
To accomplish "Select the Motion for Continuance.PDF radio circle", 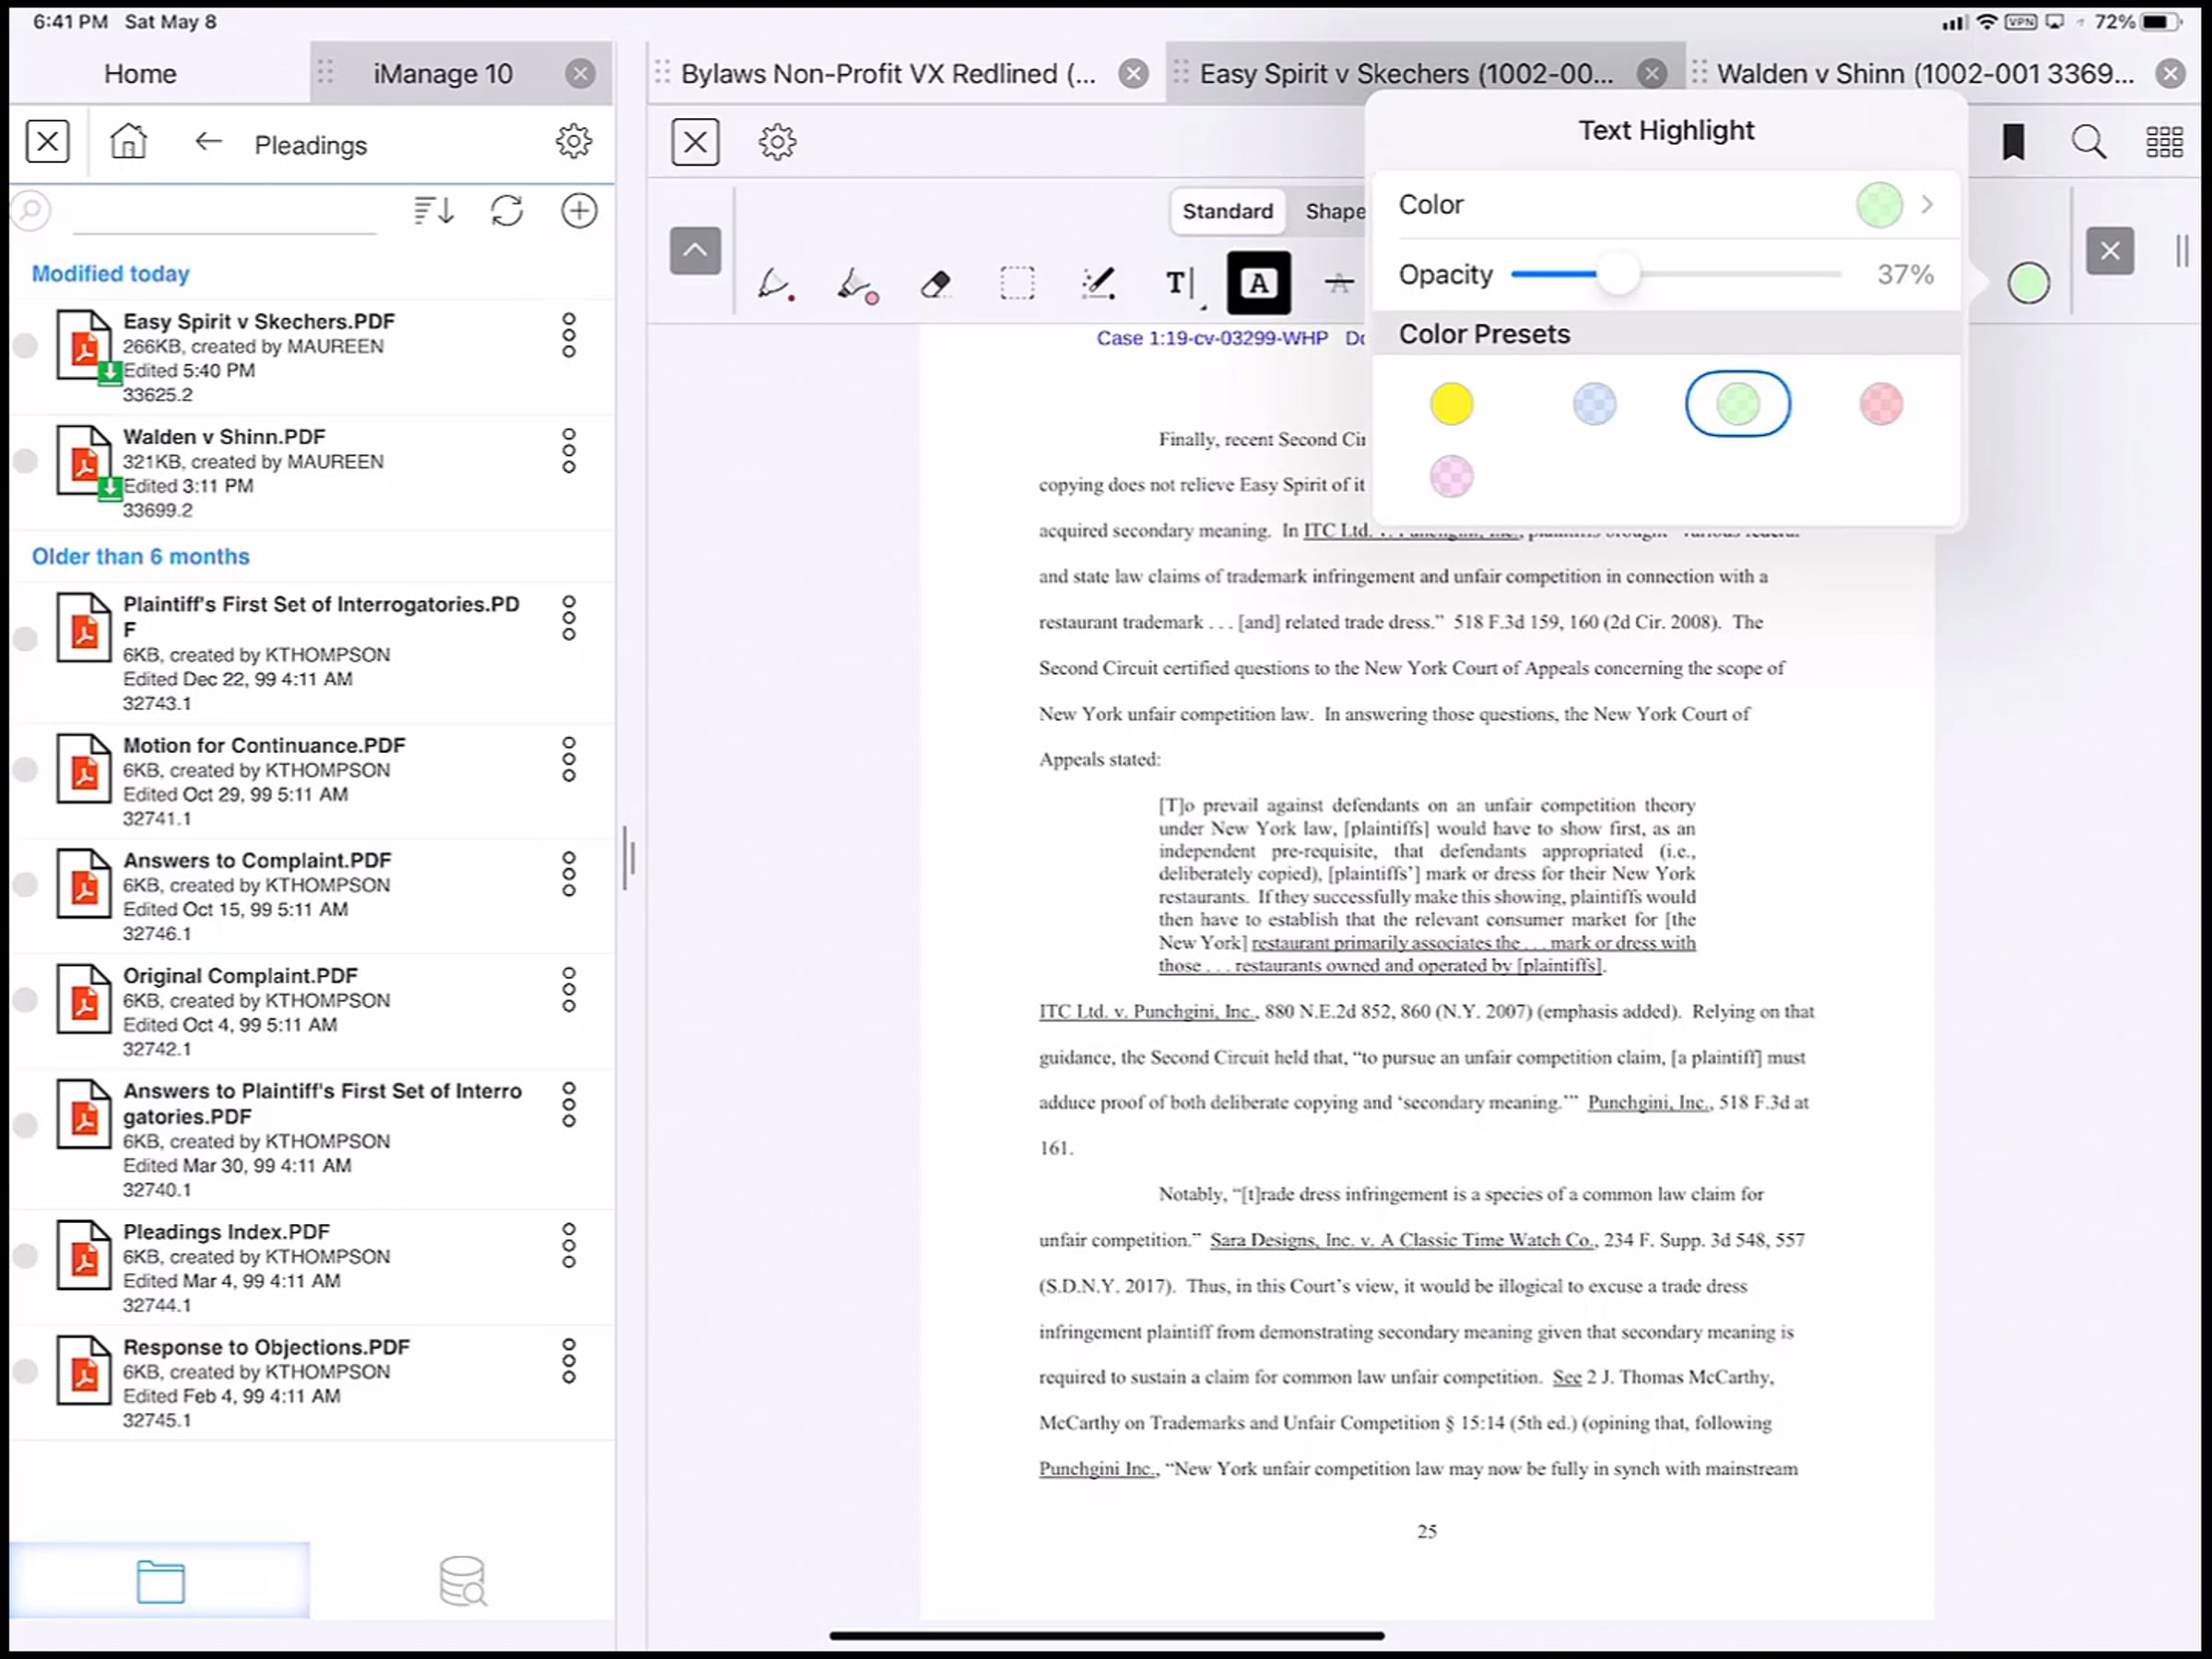I will tap(25, 770).
